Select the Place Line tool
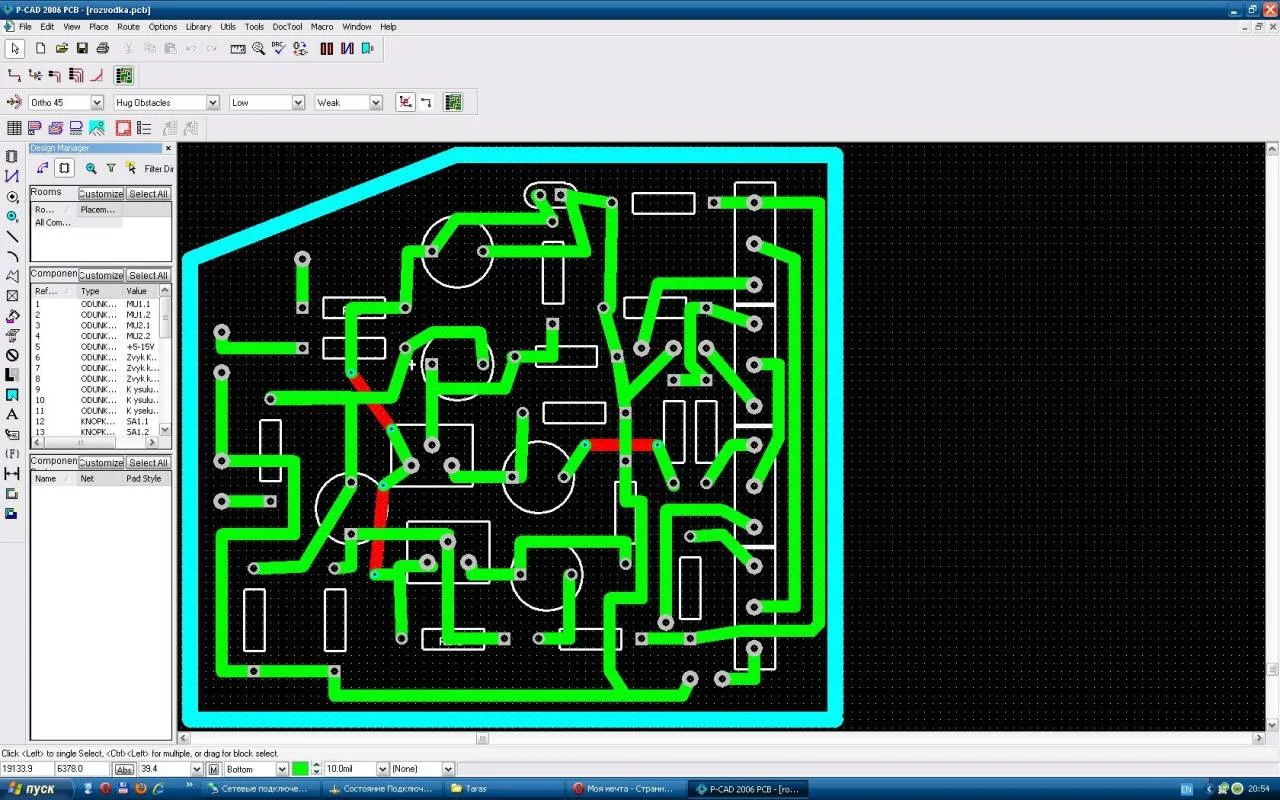The image size is (1280, 800). (x=12, y=236)
